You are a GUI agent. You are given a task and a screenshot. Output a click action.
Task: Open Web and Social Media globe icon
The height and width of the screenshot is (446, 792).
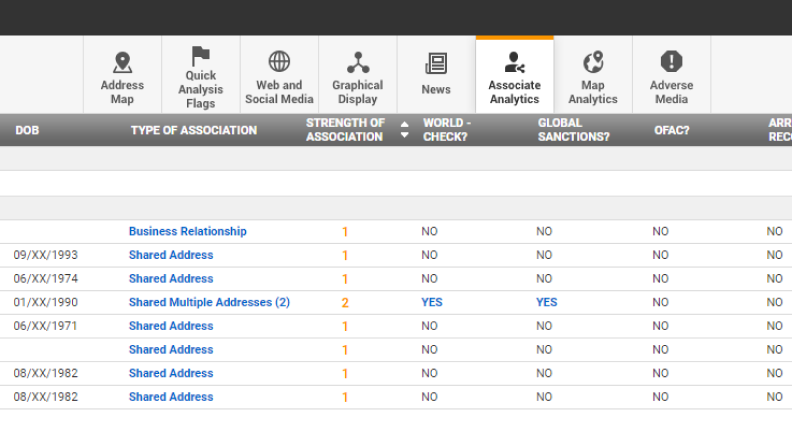pyautogui.click(x=279, y=62)
